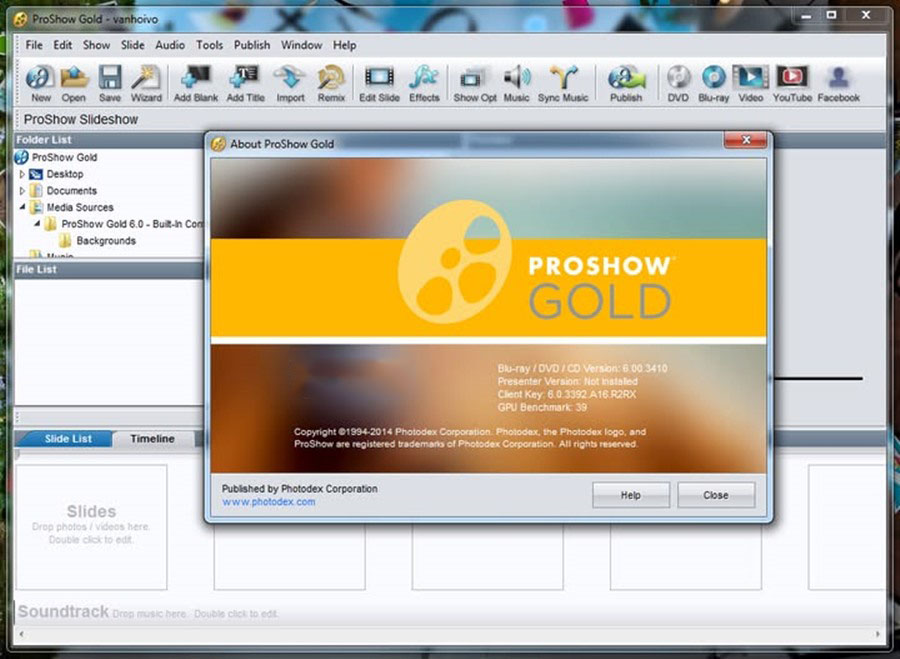Click the Facebook share icon
Screen dimensions: 900x659
click(838, 80)
